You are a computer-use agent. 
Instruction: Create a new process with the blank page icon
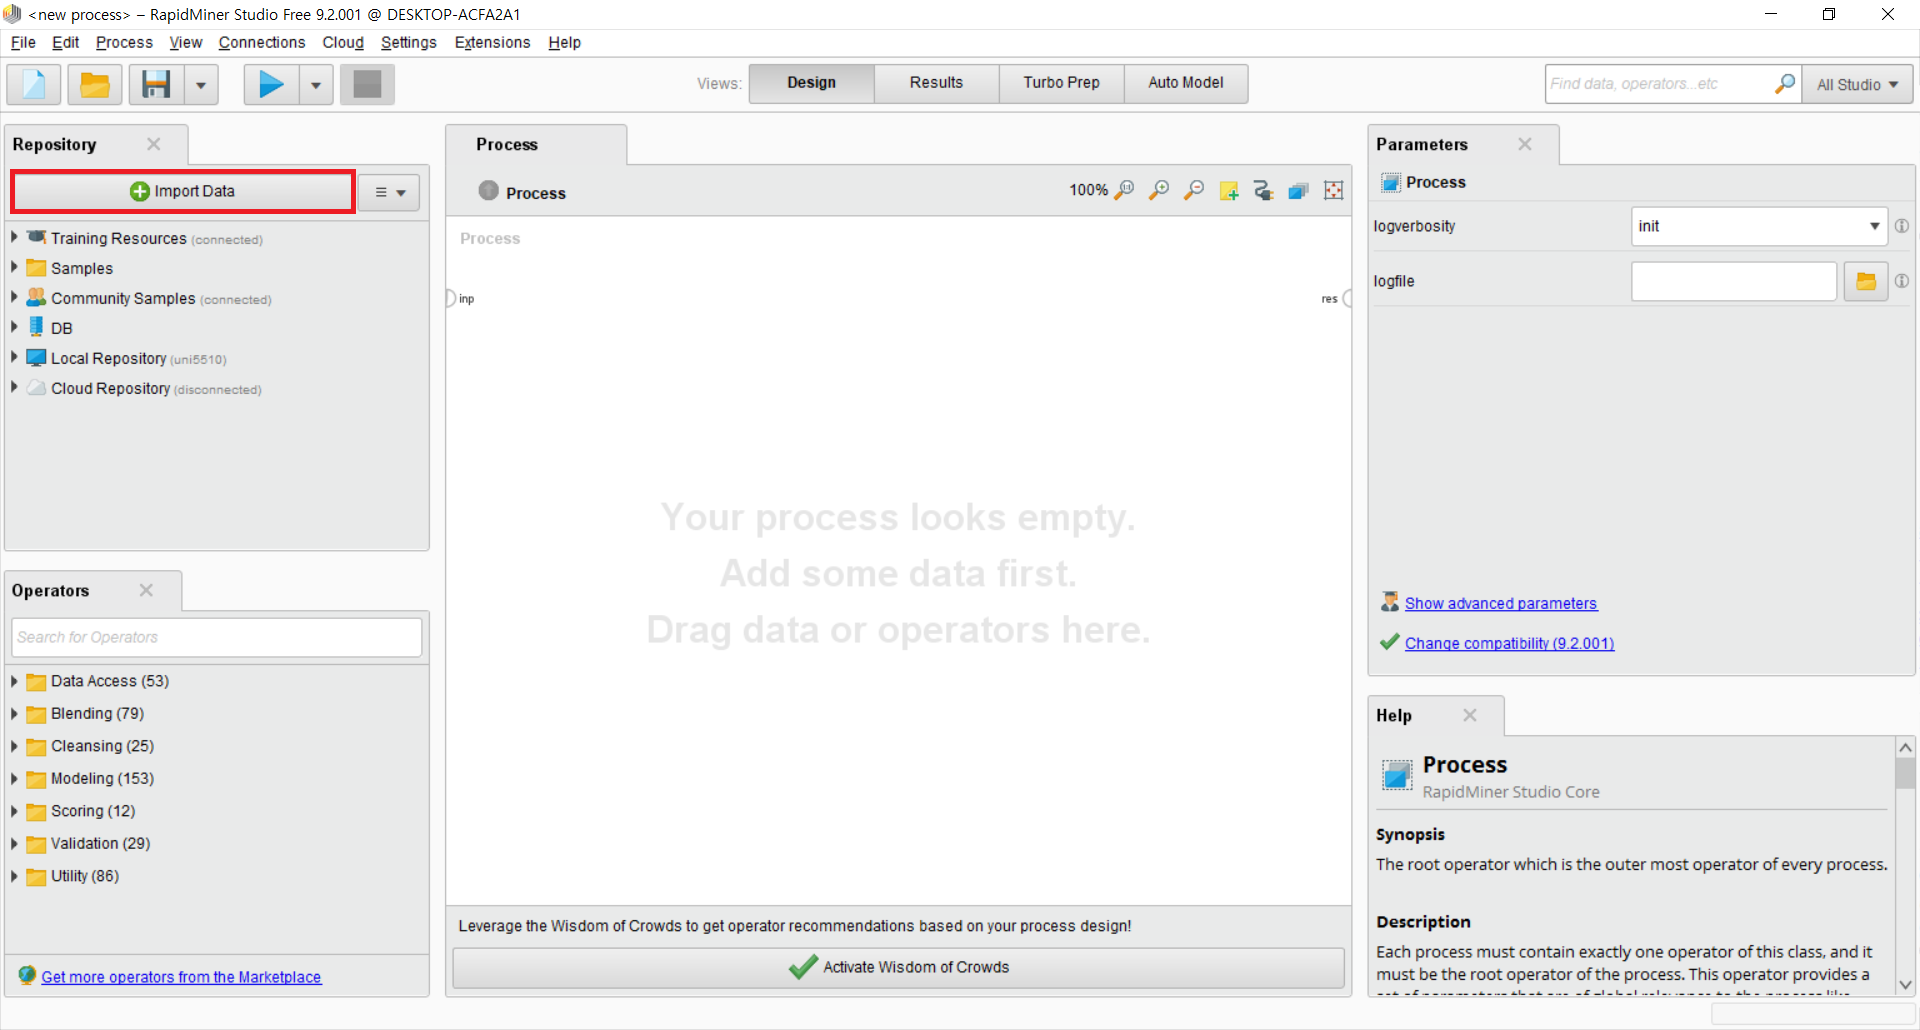(x=34, y=85)
